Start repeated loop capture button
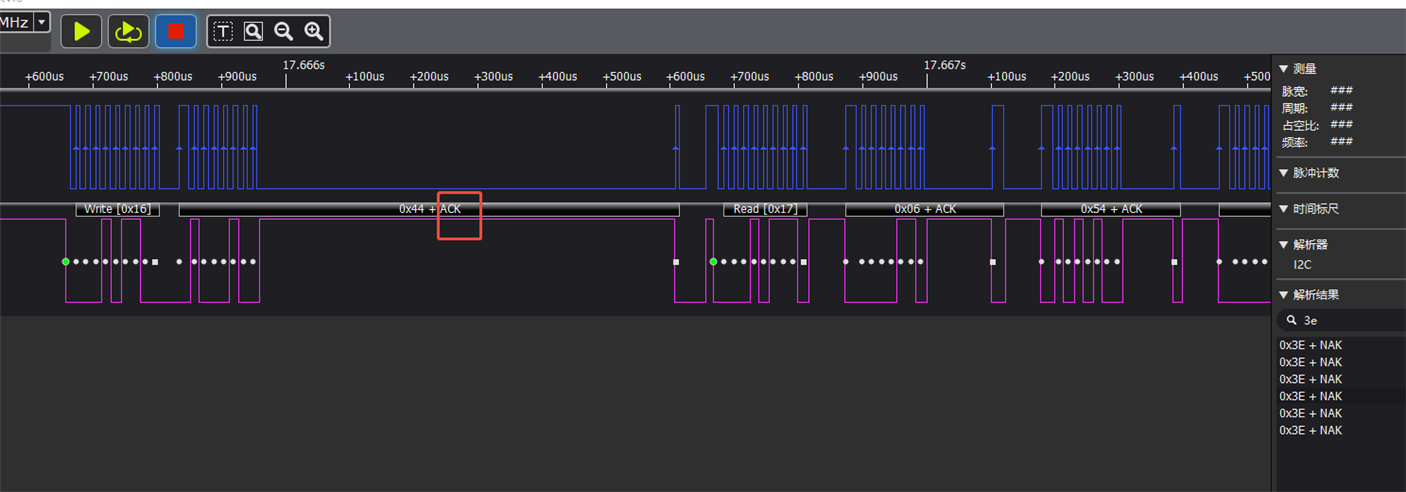Screen dimensions: 1406x492 128,32
